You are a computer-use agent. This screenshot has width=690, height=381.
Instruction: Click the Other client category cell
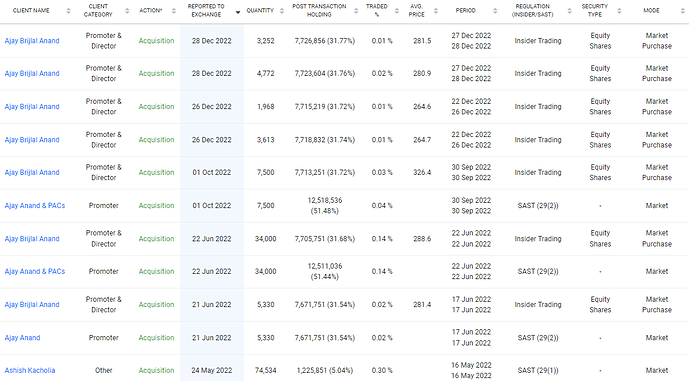coord(103,370)
